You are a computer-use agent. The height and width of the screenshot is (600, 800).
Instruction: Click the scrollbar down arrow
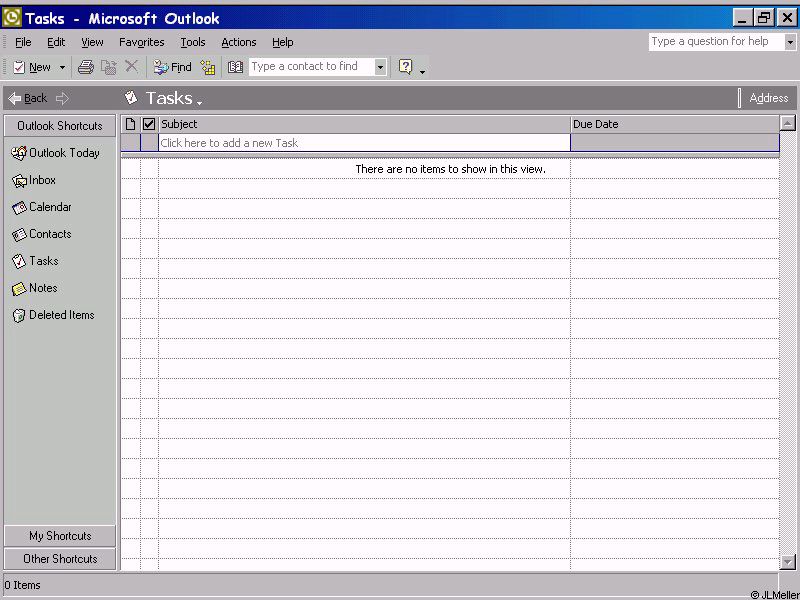(788, 562)
